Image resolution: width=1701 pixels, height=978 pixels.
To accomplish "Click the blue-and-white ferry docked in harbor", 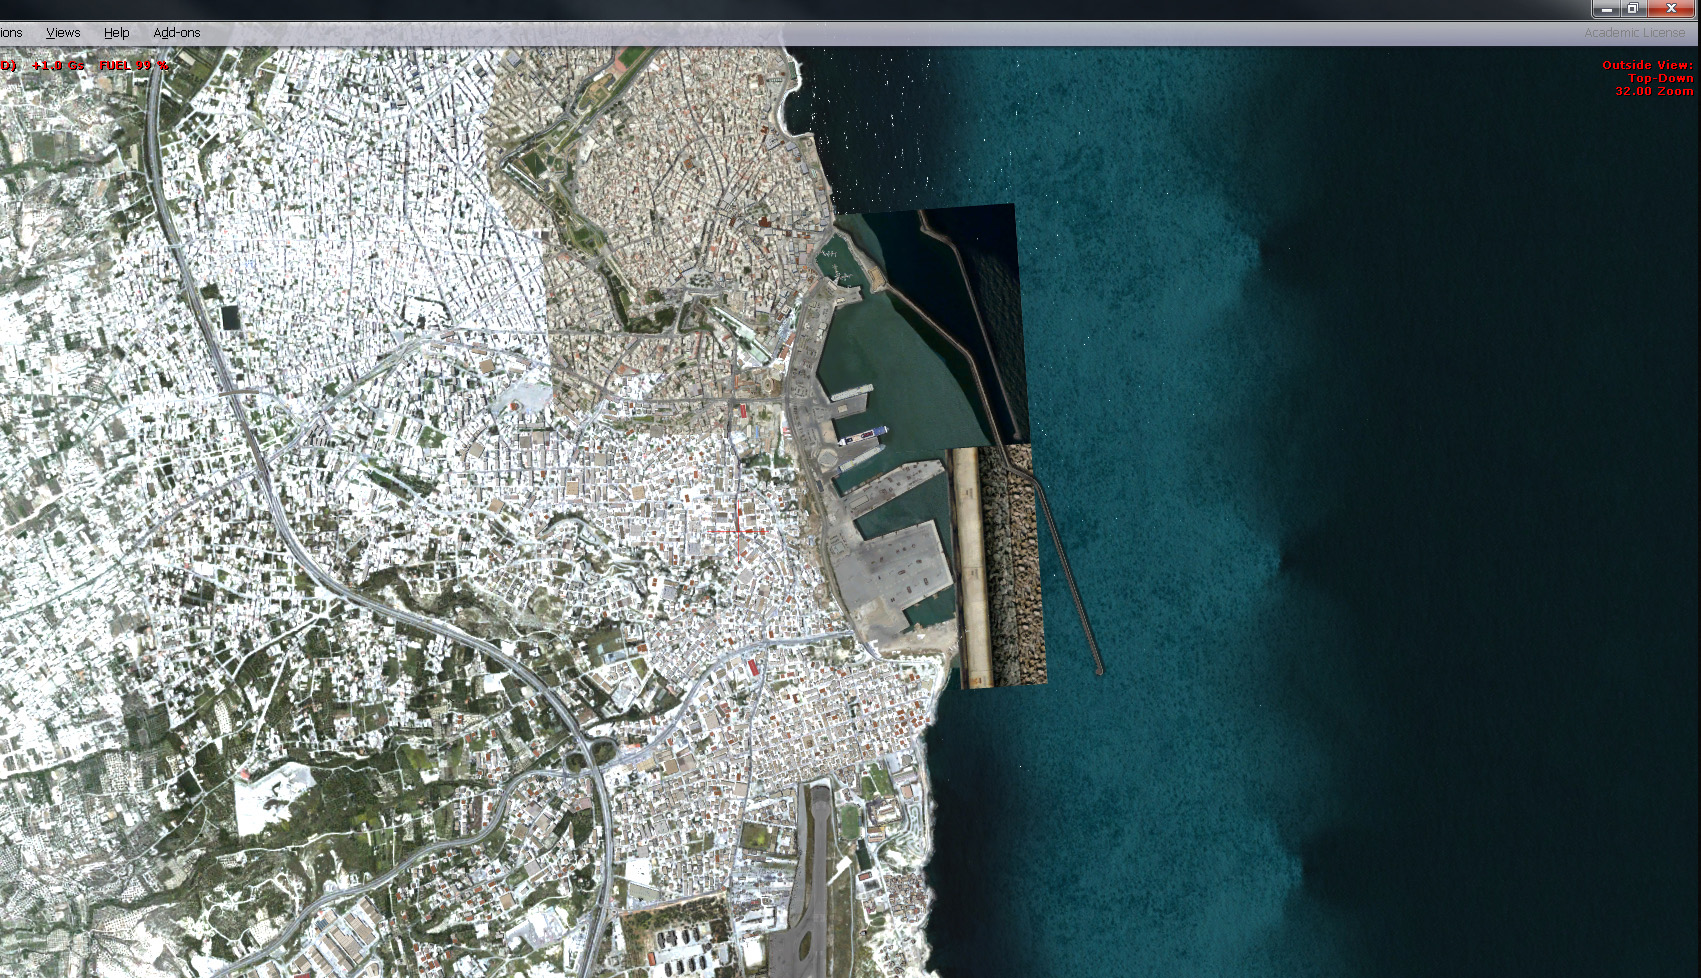I will 863,435.
